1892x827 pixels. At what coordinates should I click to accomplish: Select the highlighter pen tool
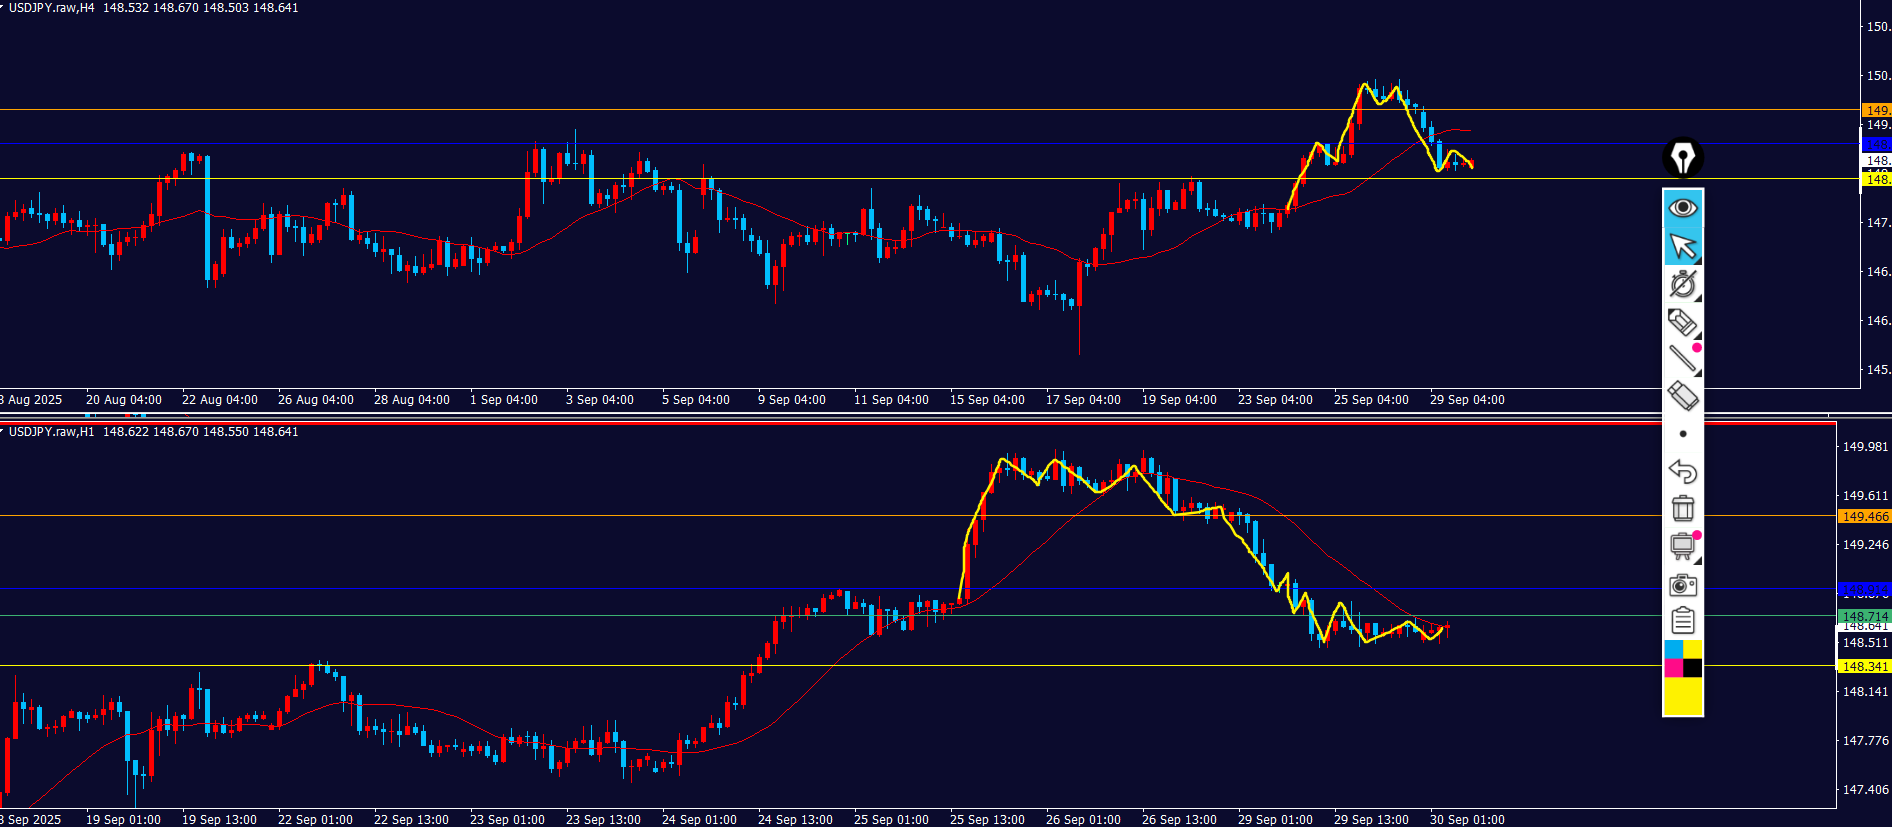[1683, 322]
